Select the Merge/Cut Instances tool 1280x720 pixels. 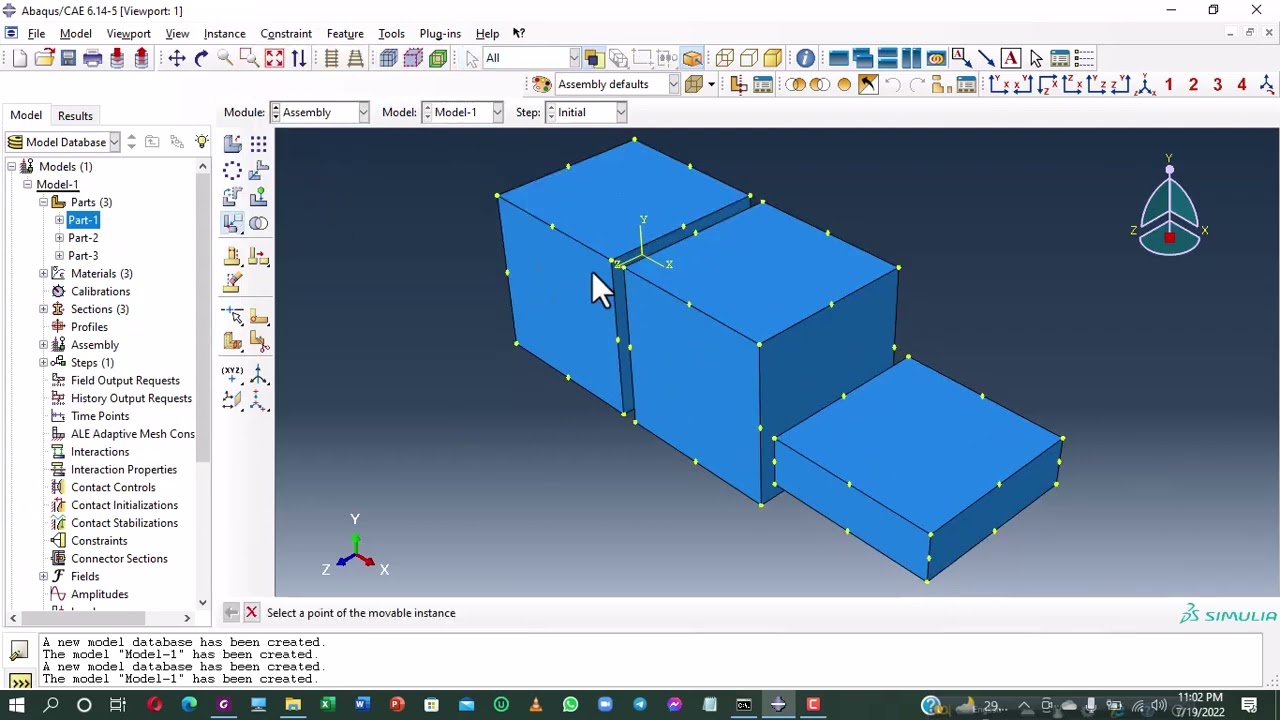tap(258, 222)
